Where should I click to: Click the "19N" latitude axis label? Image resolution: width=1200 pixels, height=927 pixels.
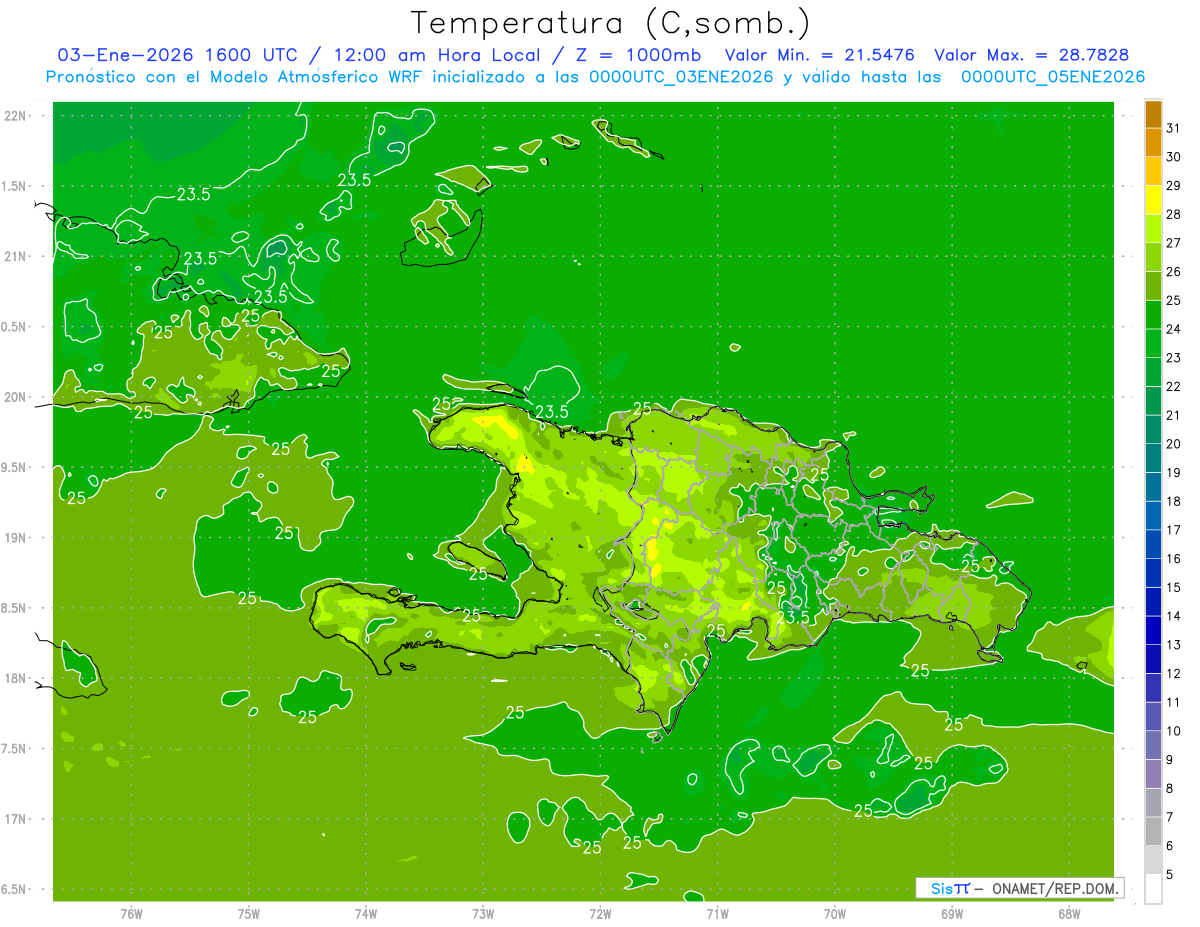coord(15,537)
